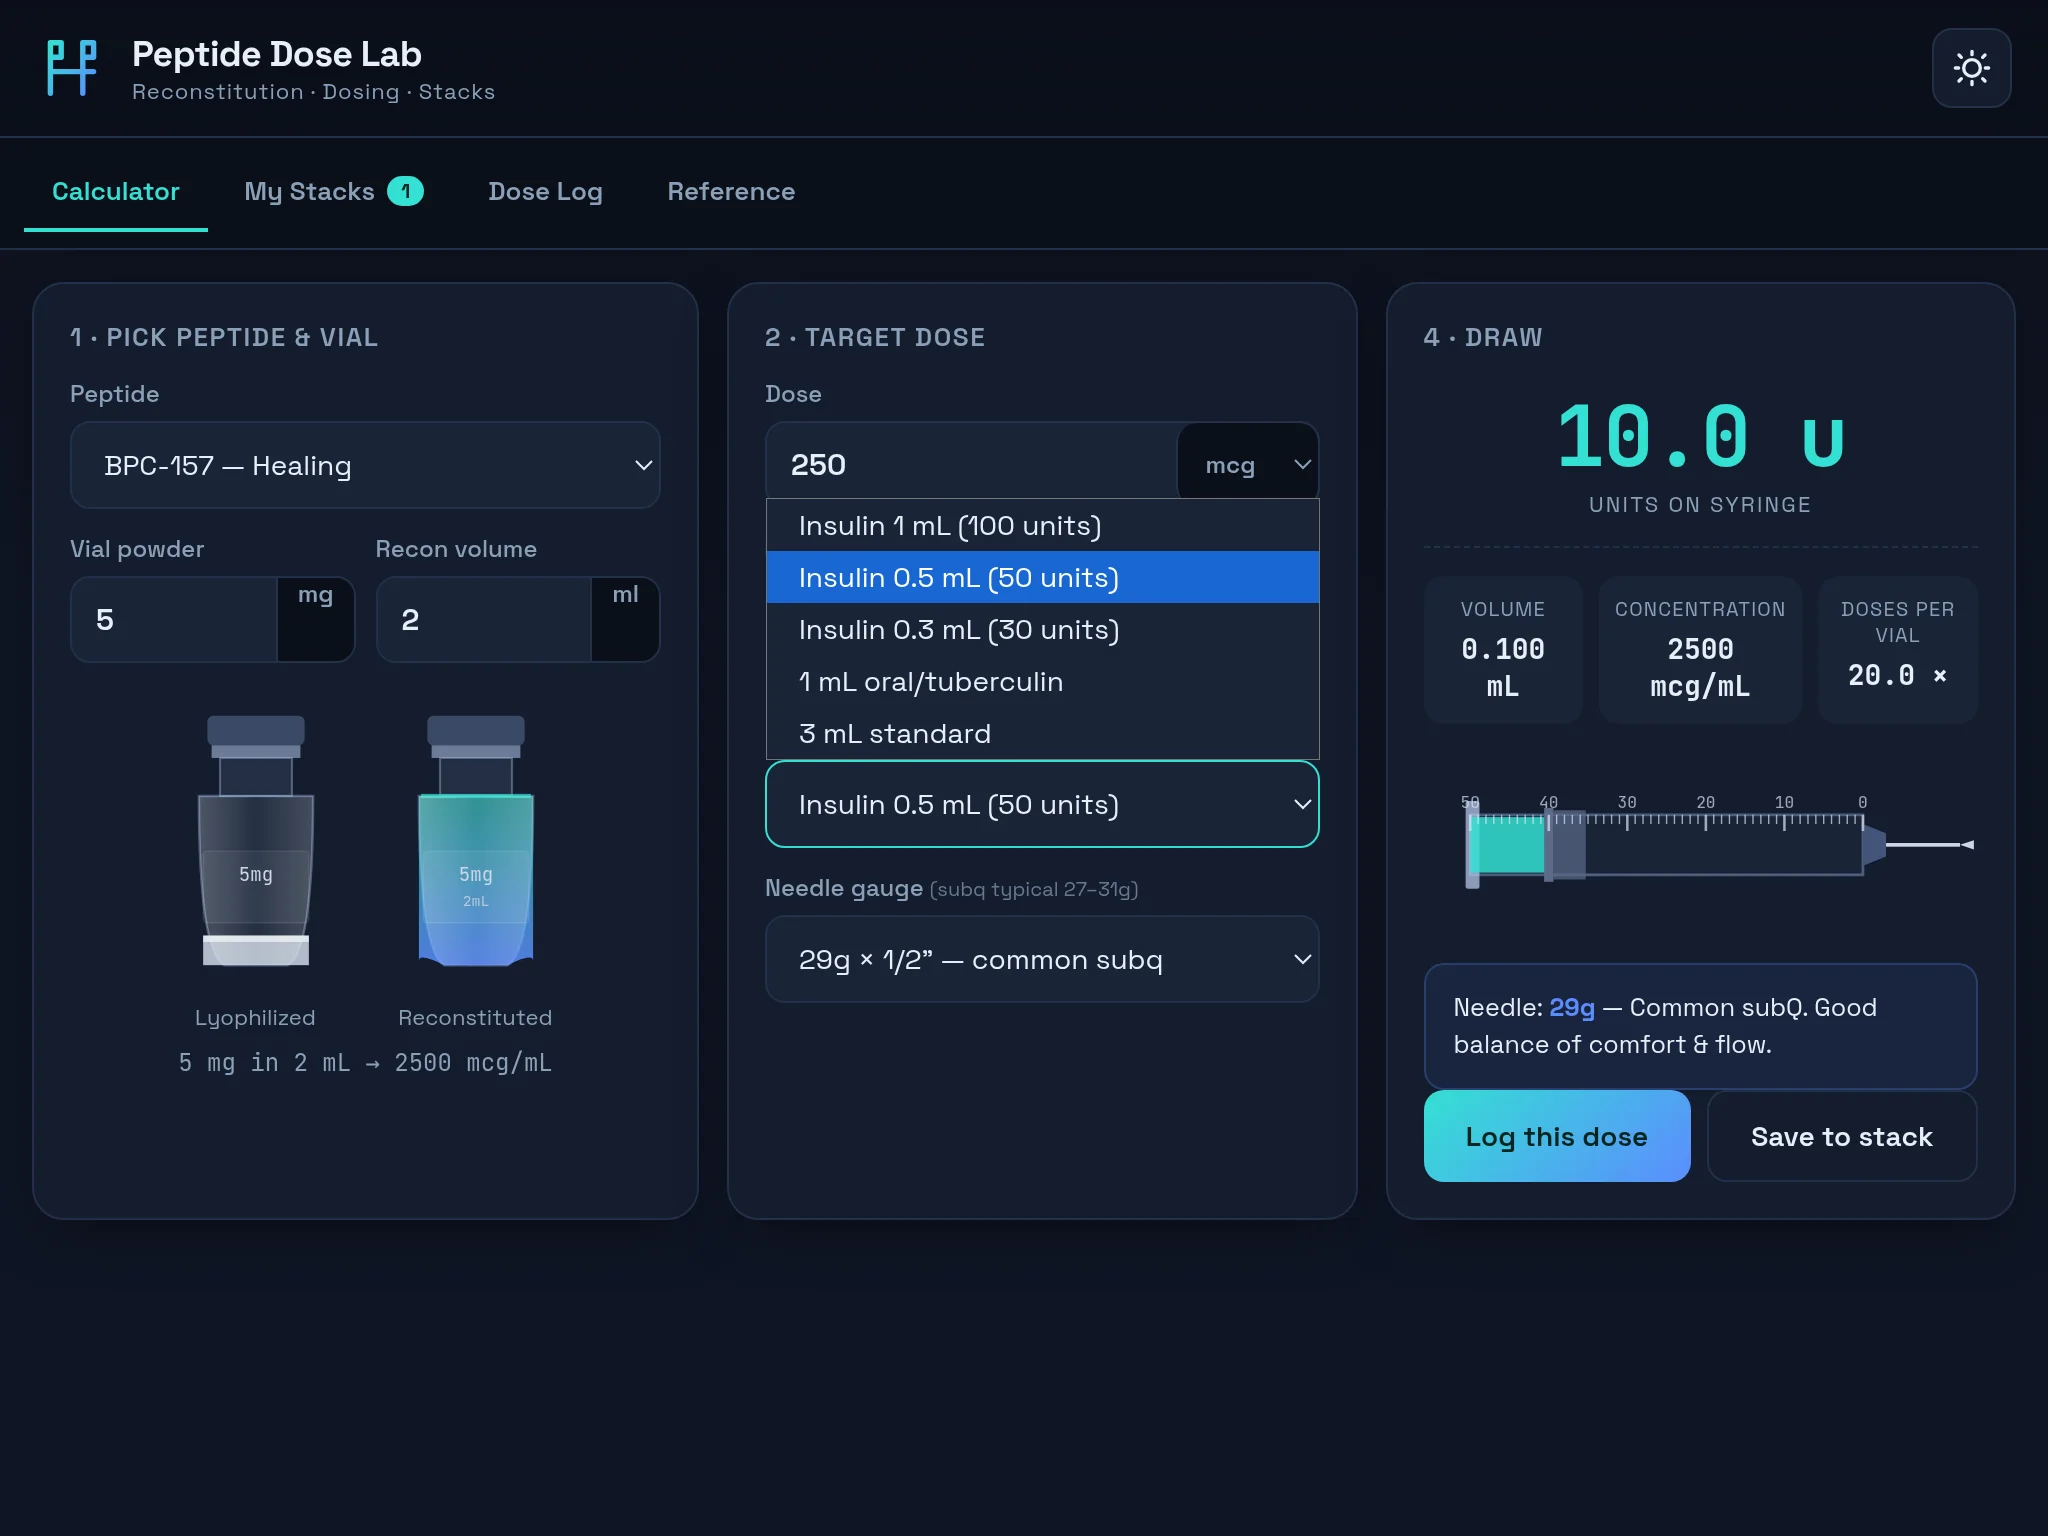Viewport: 2048px width, 1536px height.
Task: Click the Doses per vial 20.0 × card
Action: 1897,649
